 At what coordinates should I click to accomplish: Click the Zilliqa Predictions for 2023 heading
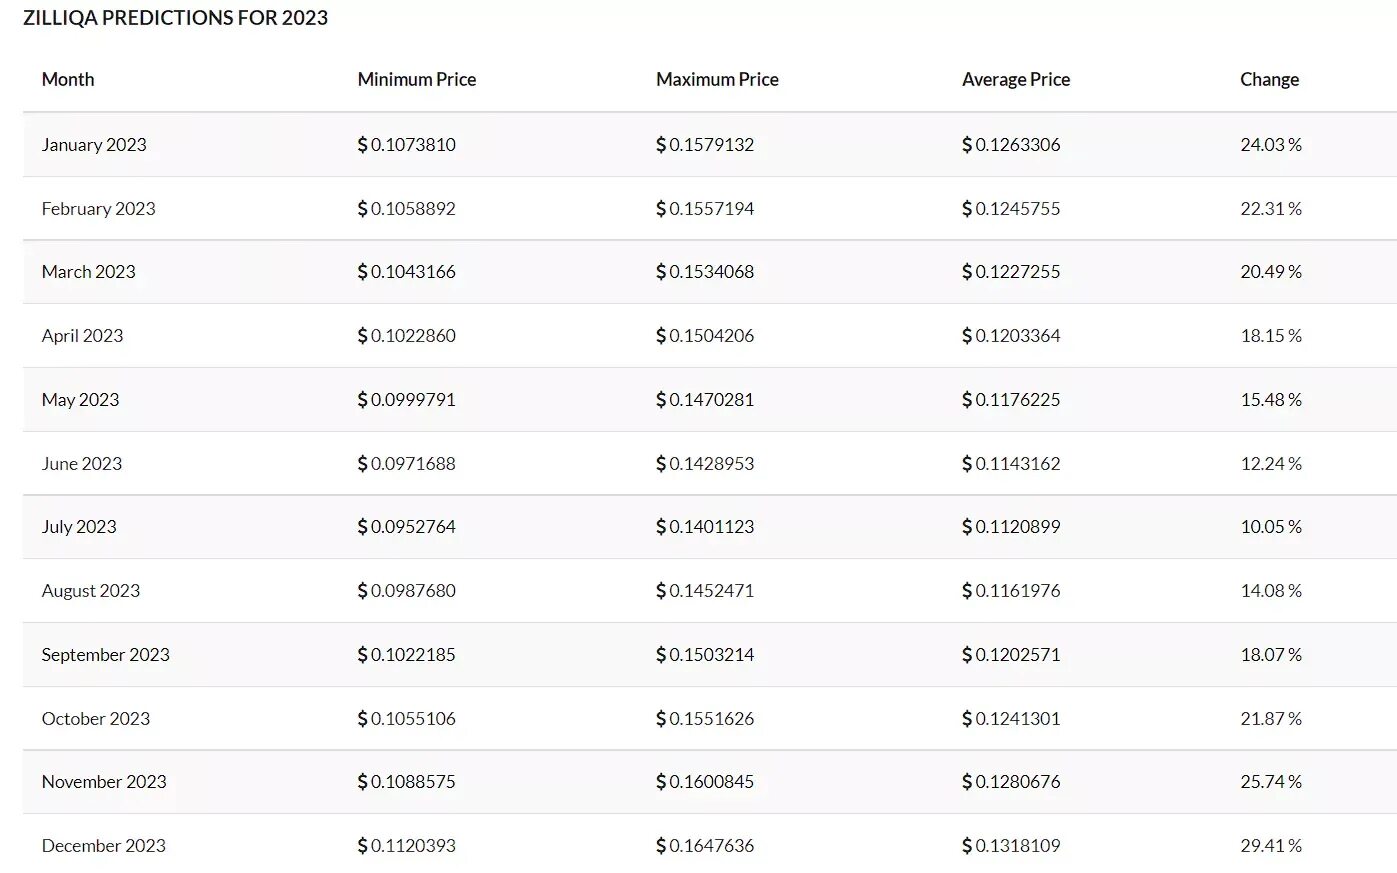175,18
